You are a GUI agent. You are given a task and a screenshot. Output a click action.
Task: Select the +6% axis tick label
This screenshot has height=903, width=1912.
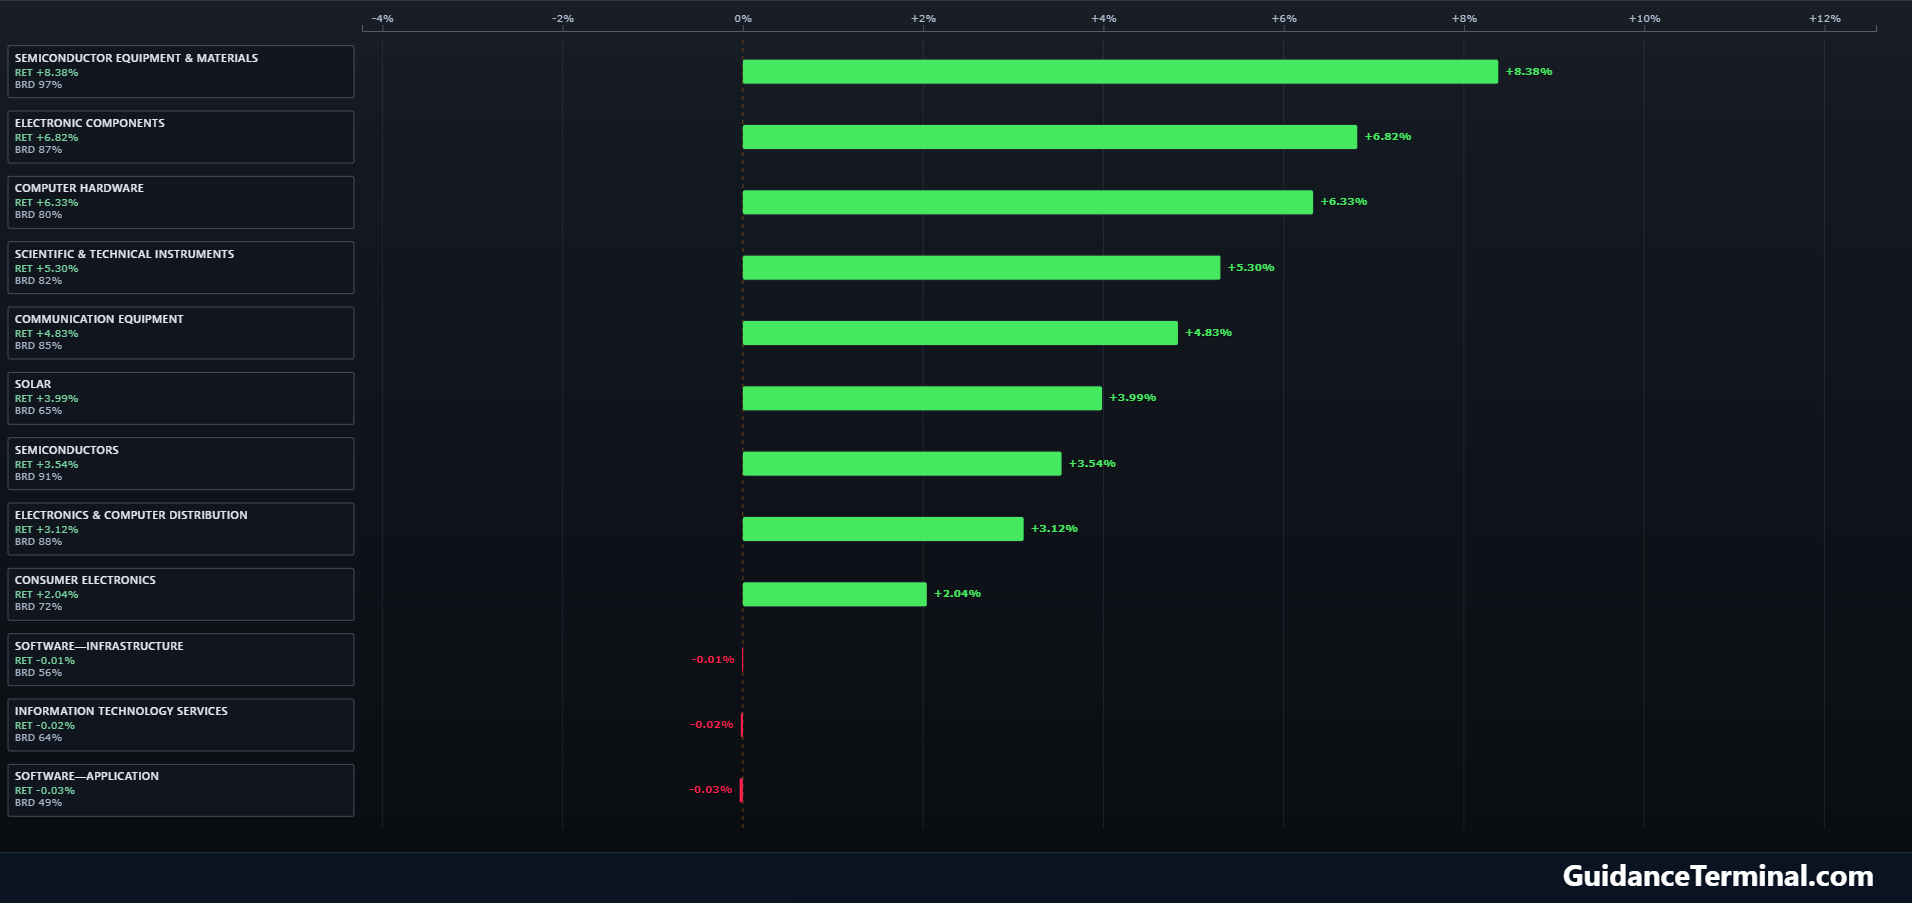[1284, 19]
